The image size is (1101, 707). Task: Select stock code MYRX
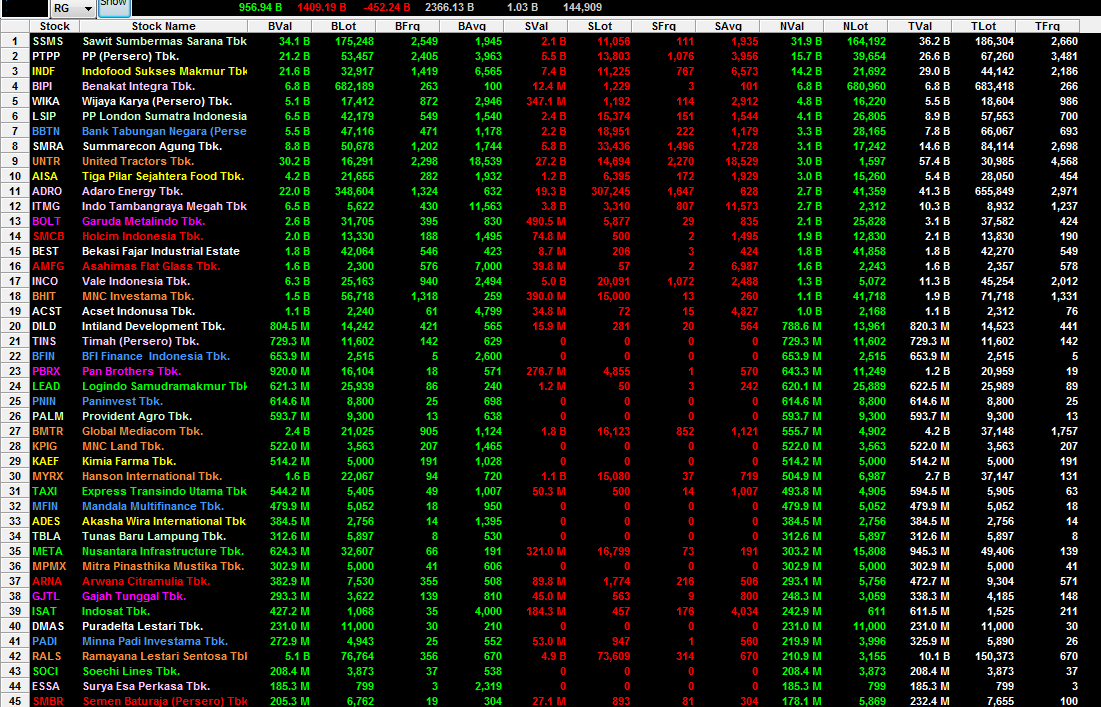point(47,476)
